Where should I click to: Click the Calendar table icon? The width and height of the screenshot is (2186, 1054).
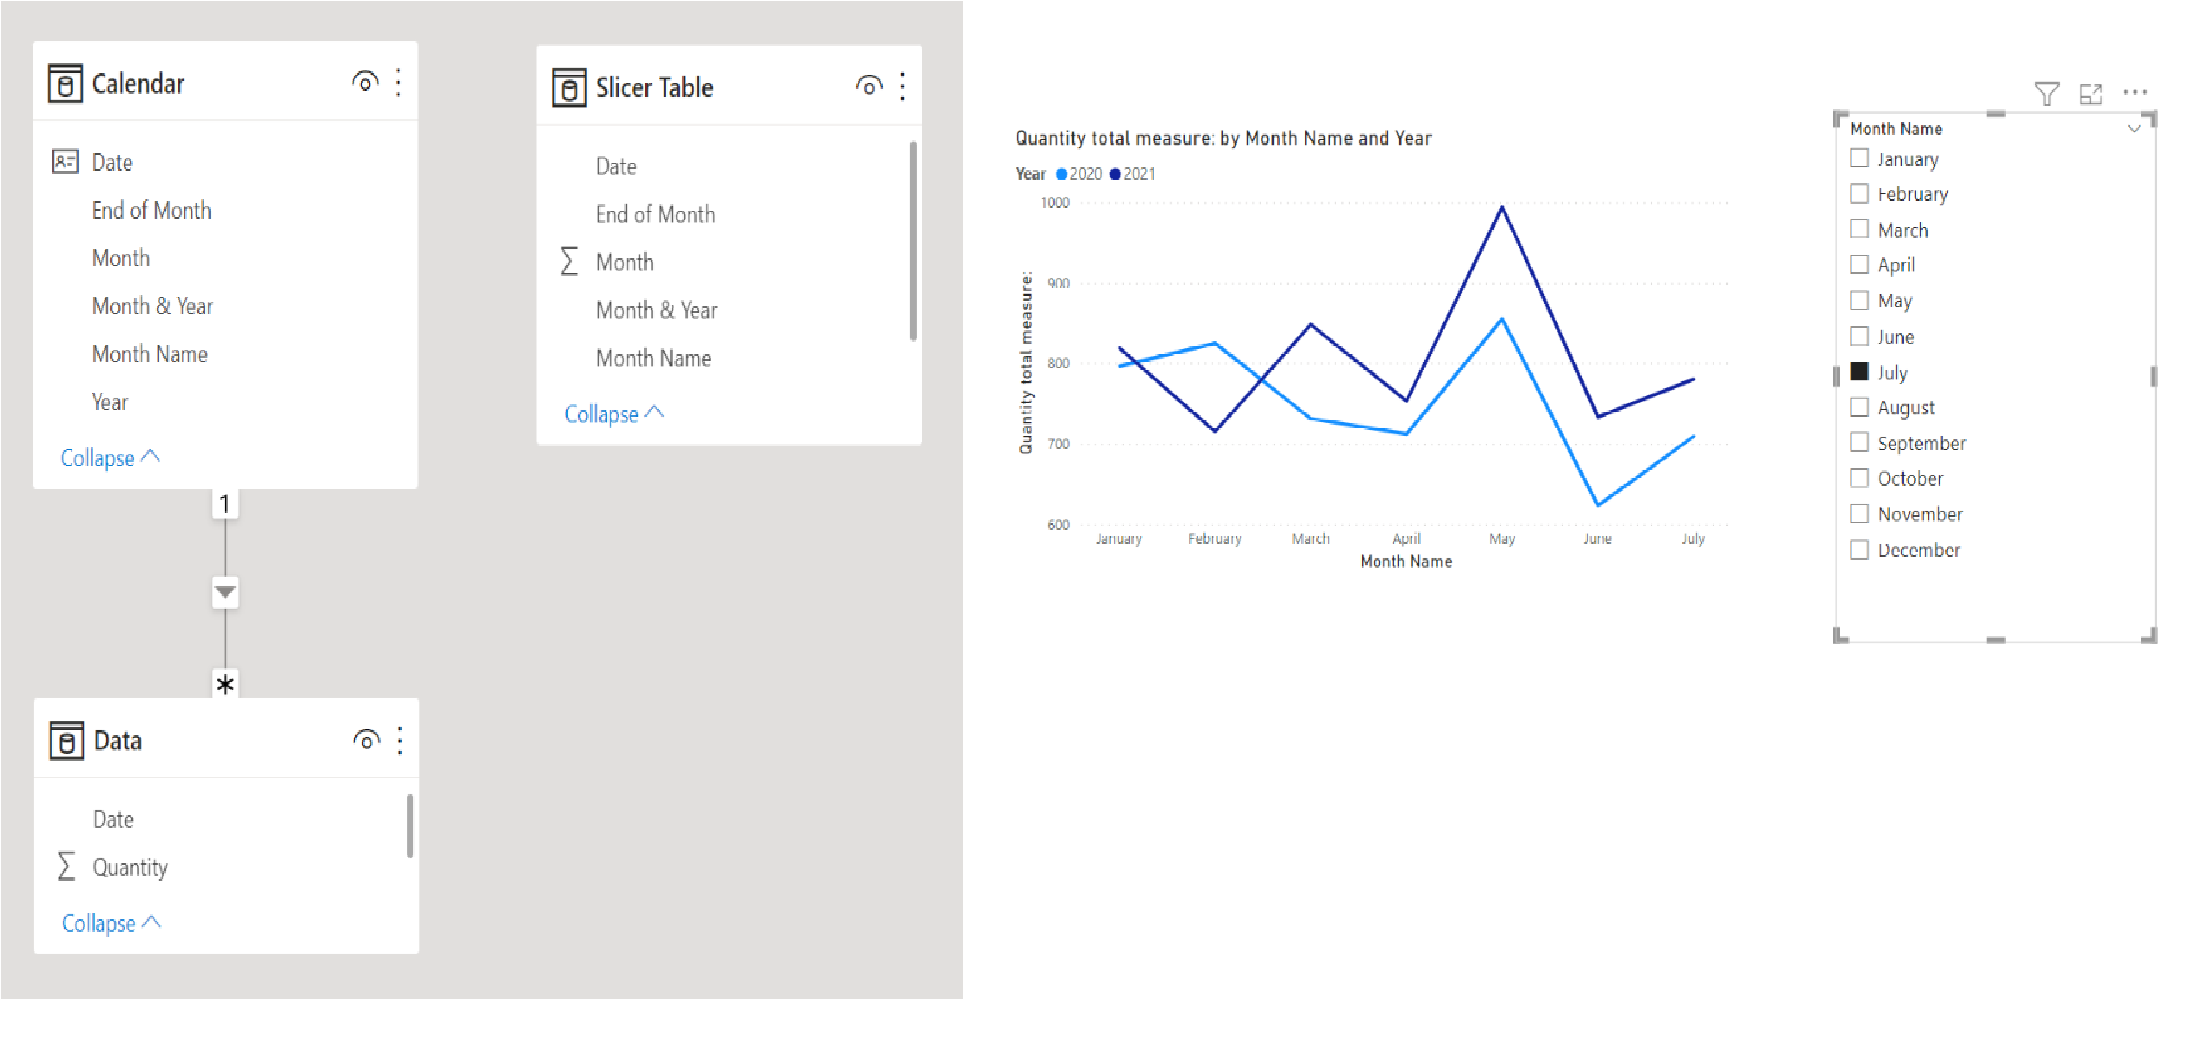(x=65, y=83)
